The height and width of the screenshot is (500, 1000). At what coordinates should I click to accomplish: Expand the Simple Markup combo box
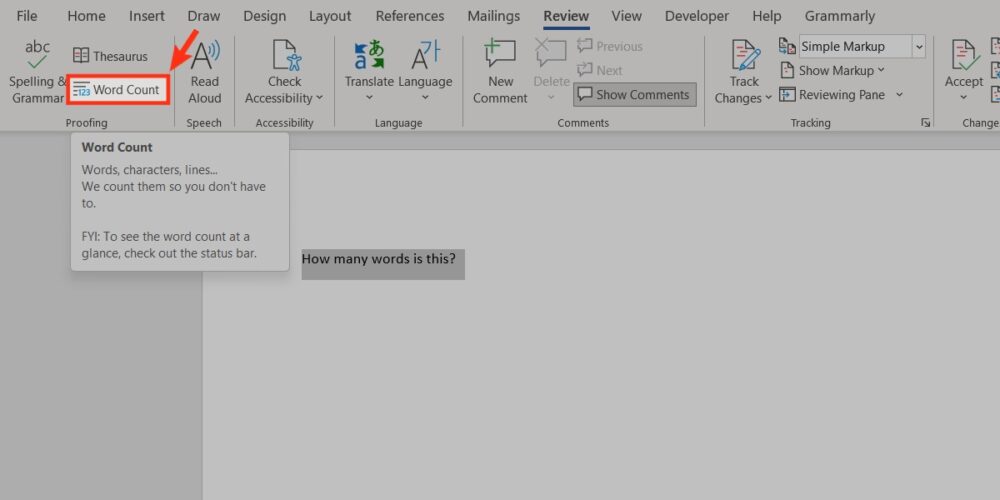918,47
